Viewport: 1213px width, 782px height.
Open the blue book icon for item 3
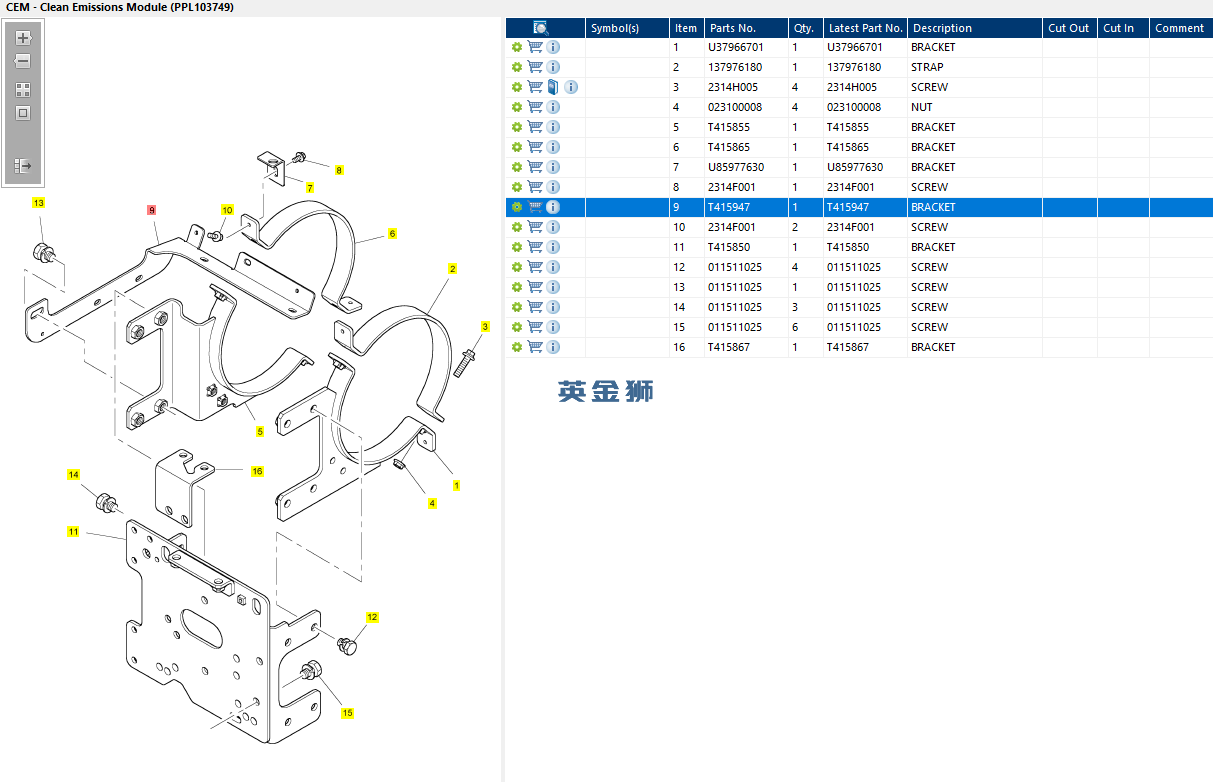[553, 87]
